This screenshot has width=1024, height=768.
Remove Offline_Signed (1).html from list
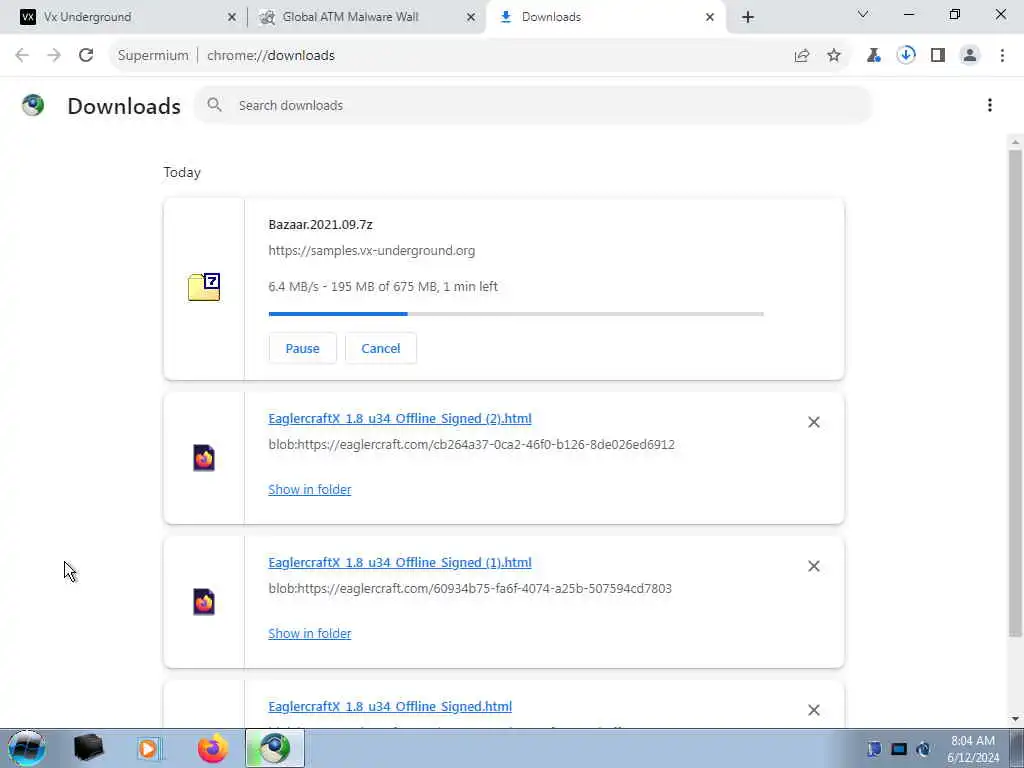pos(814,566)
